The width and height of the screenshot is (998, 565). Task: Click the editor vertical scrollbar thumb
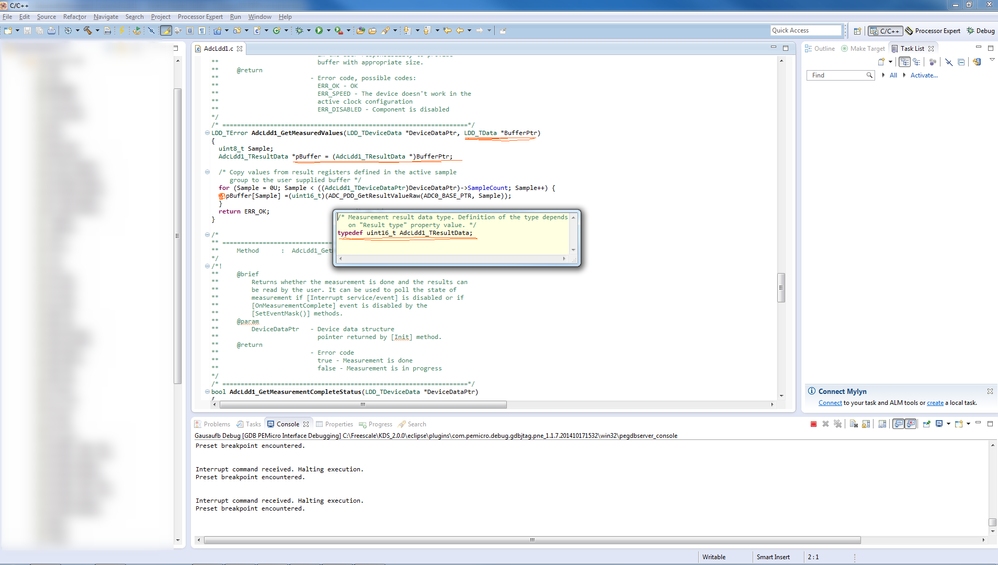(781, 288)
